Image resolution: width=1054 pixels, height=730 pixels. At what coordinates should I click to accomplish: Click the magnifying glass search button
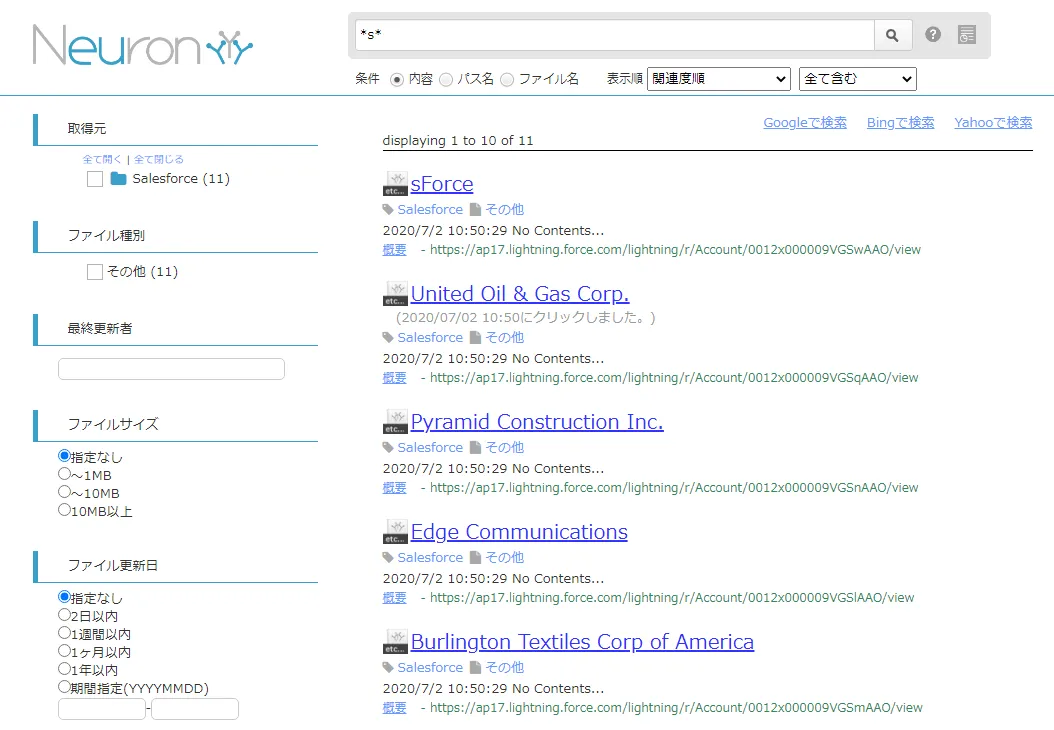tap(893, 35)
